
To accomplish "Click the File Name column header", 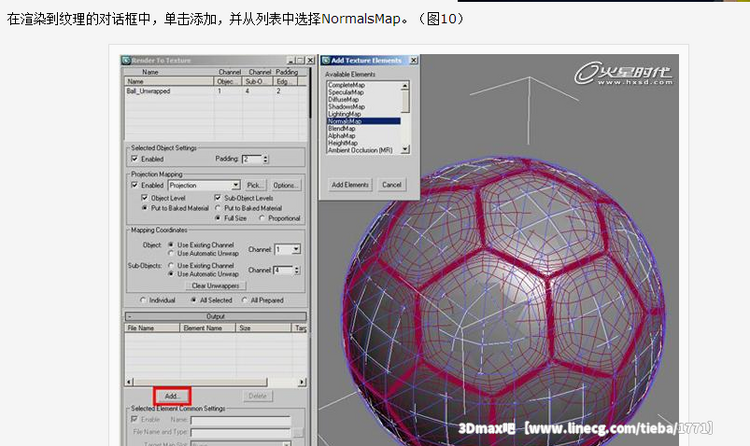I will 152,328.
